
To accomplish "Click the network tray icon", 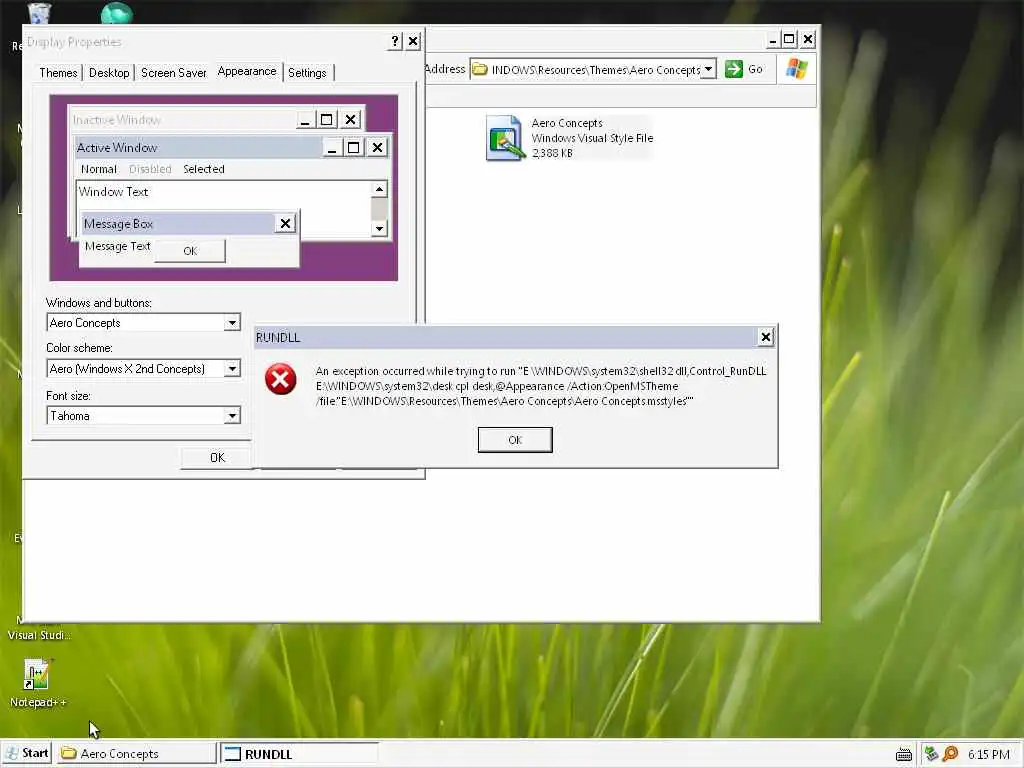I will pos(931,754).
